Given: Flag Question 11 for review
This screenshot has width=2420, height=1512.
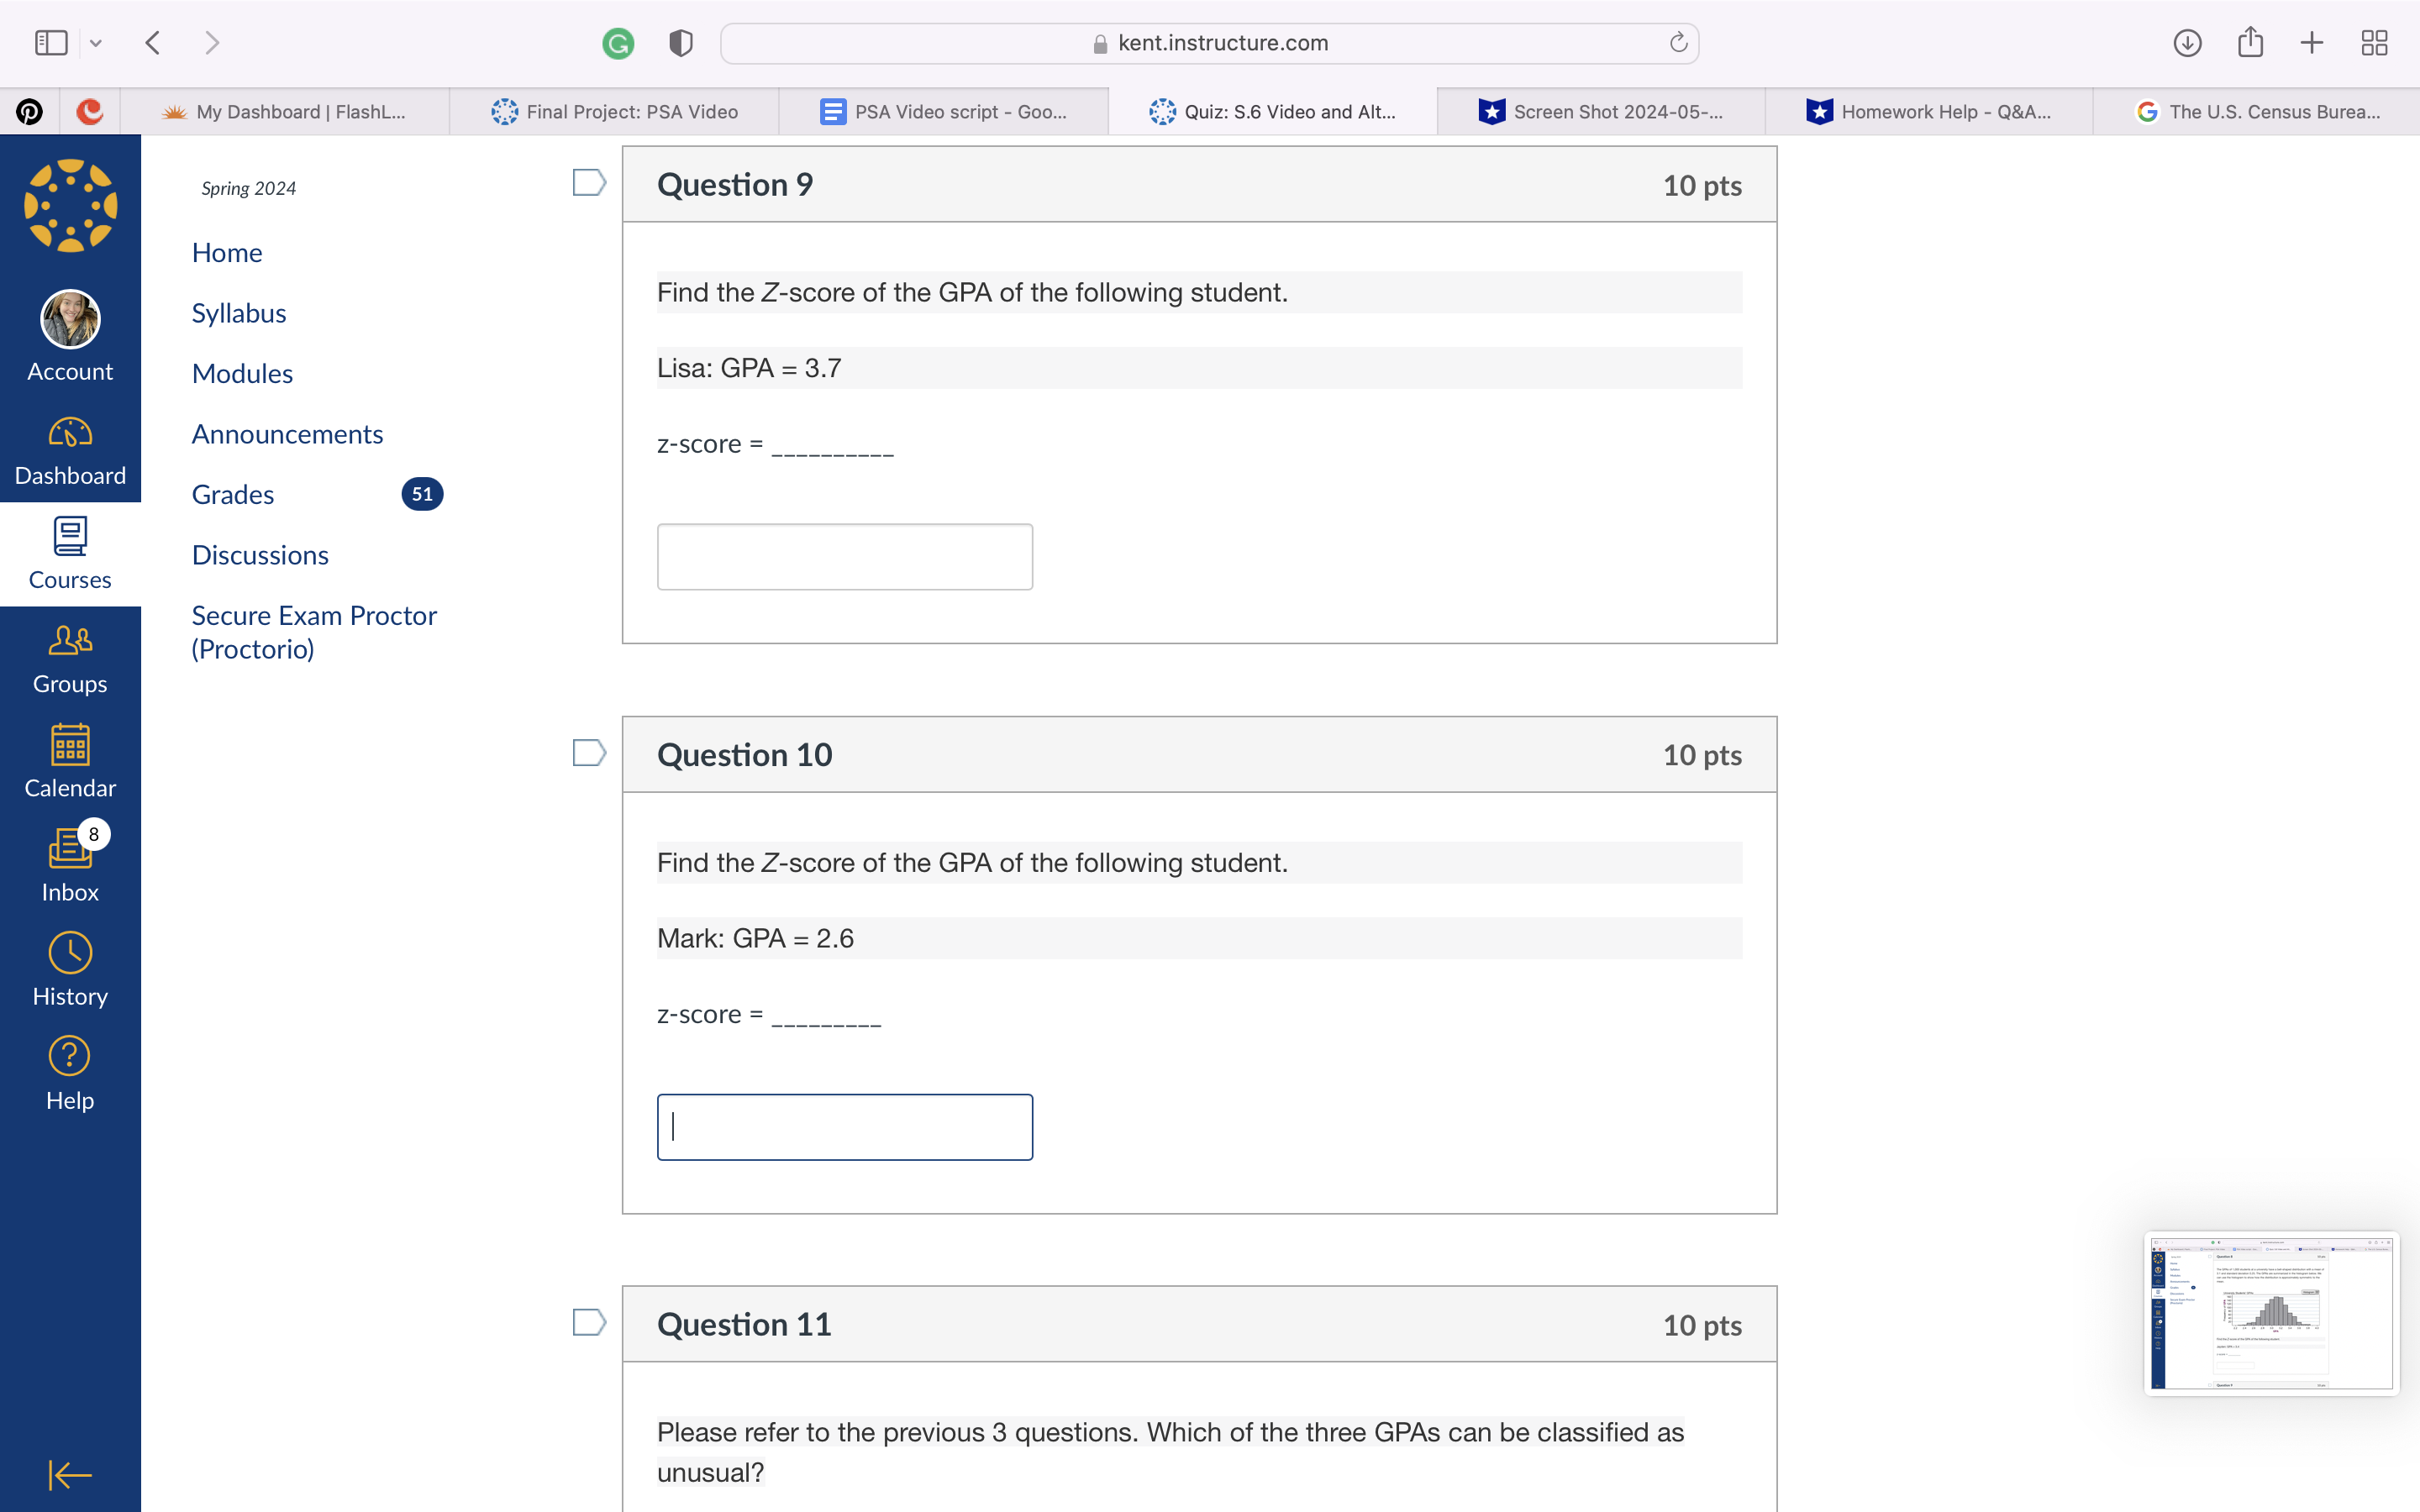Looking at the screenshot, I should click(x=589, y=1323).
